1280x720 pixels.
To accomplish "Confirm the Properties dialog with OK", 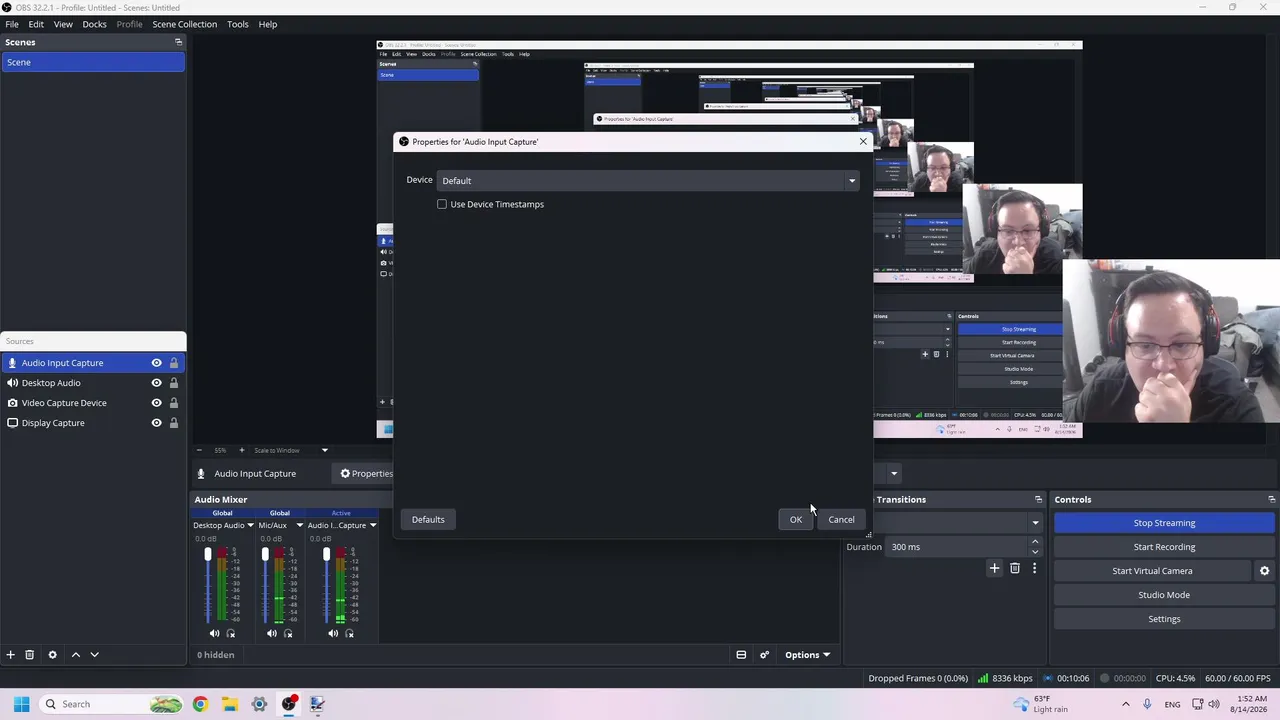I will [x=796, y=519].
